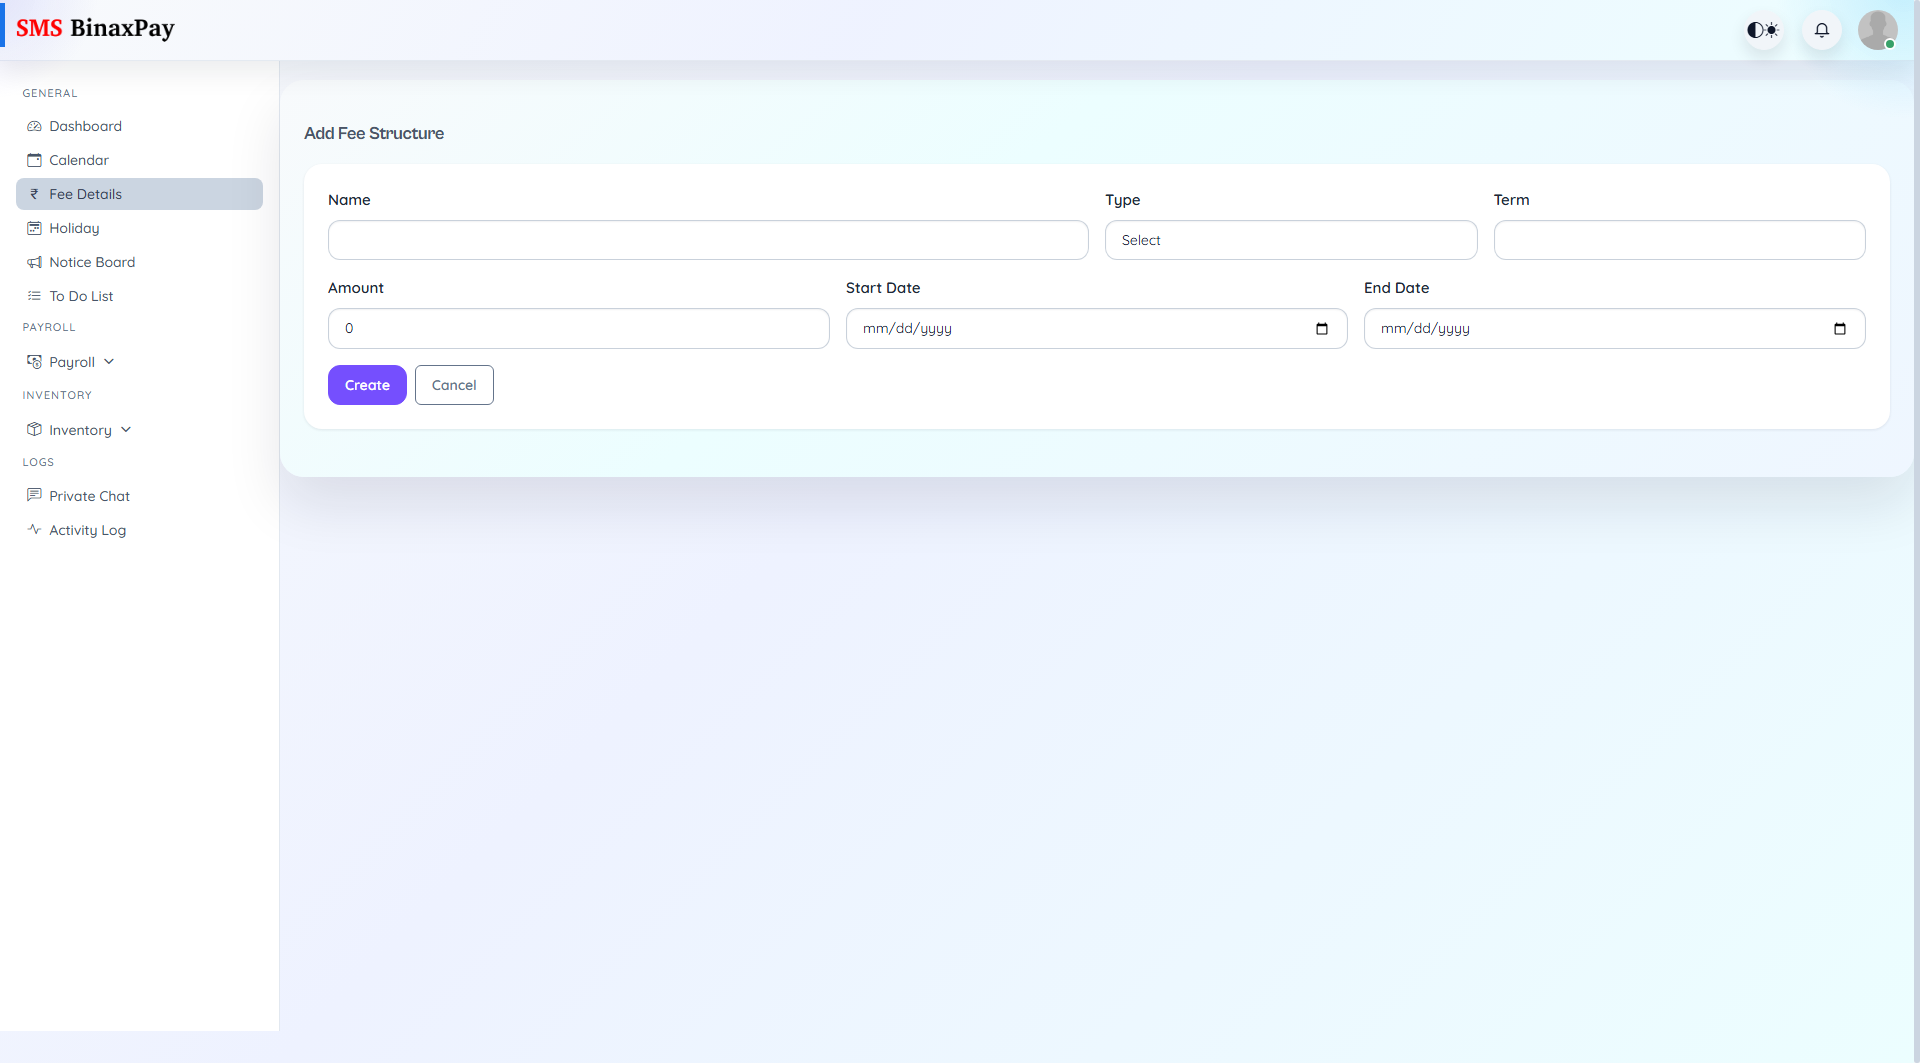Viewport: 1920px width, 1063px height.
Task: Open the Start Date calendar picker
Action: [1322, 328]
